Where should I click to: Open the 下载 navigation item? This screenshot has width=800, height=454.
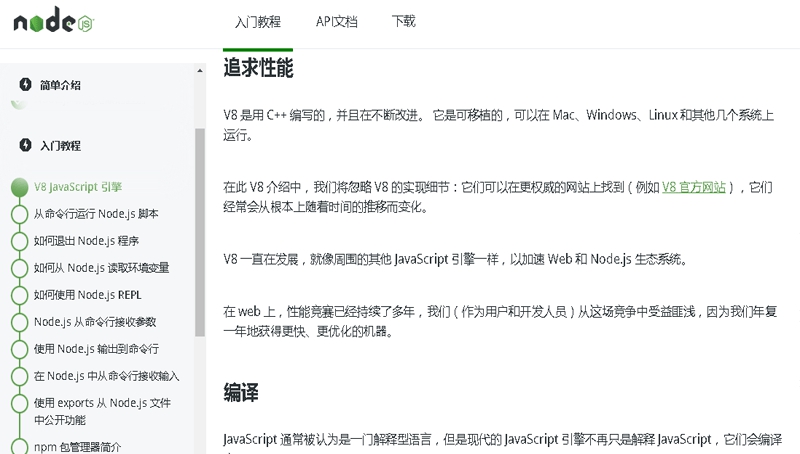[404, 21]
